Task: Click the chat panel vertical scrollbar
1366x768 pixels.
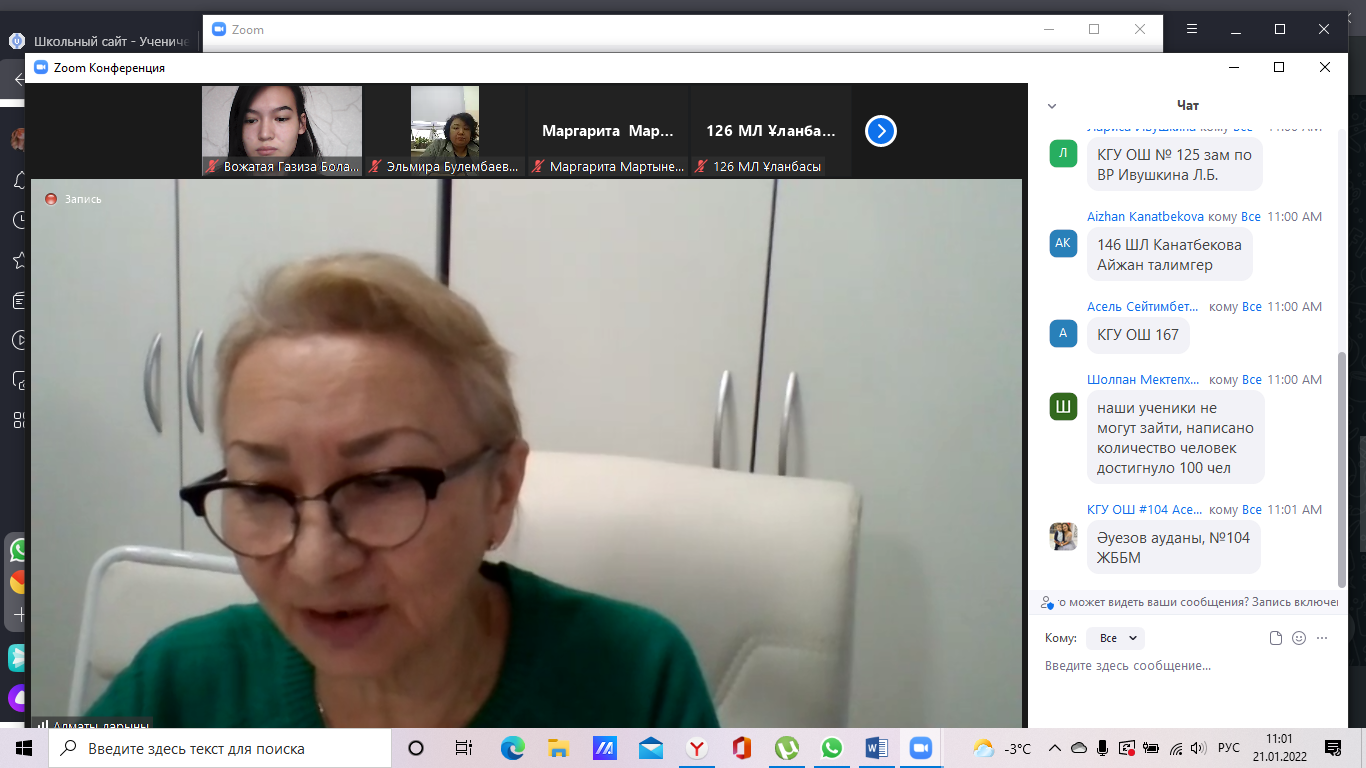Action: [1342, 470]
